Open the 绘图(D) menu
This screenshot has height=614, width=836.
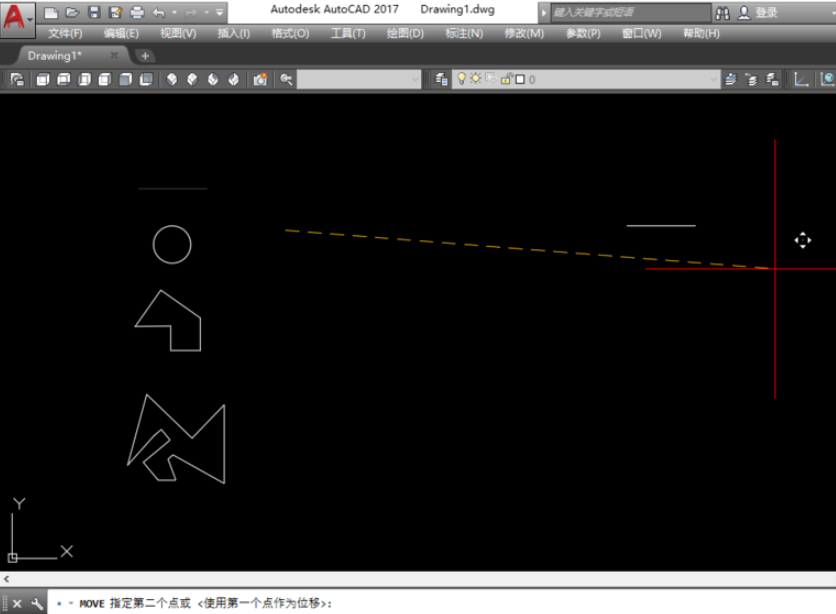(405, 34)
